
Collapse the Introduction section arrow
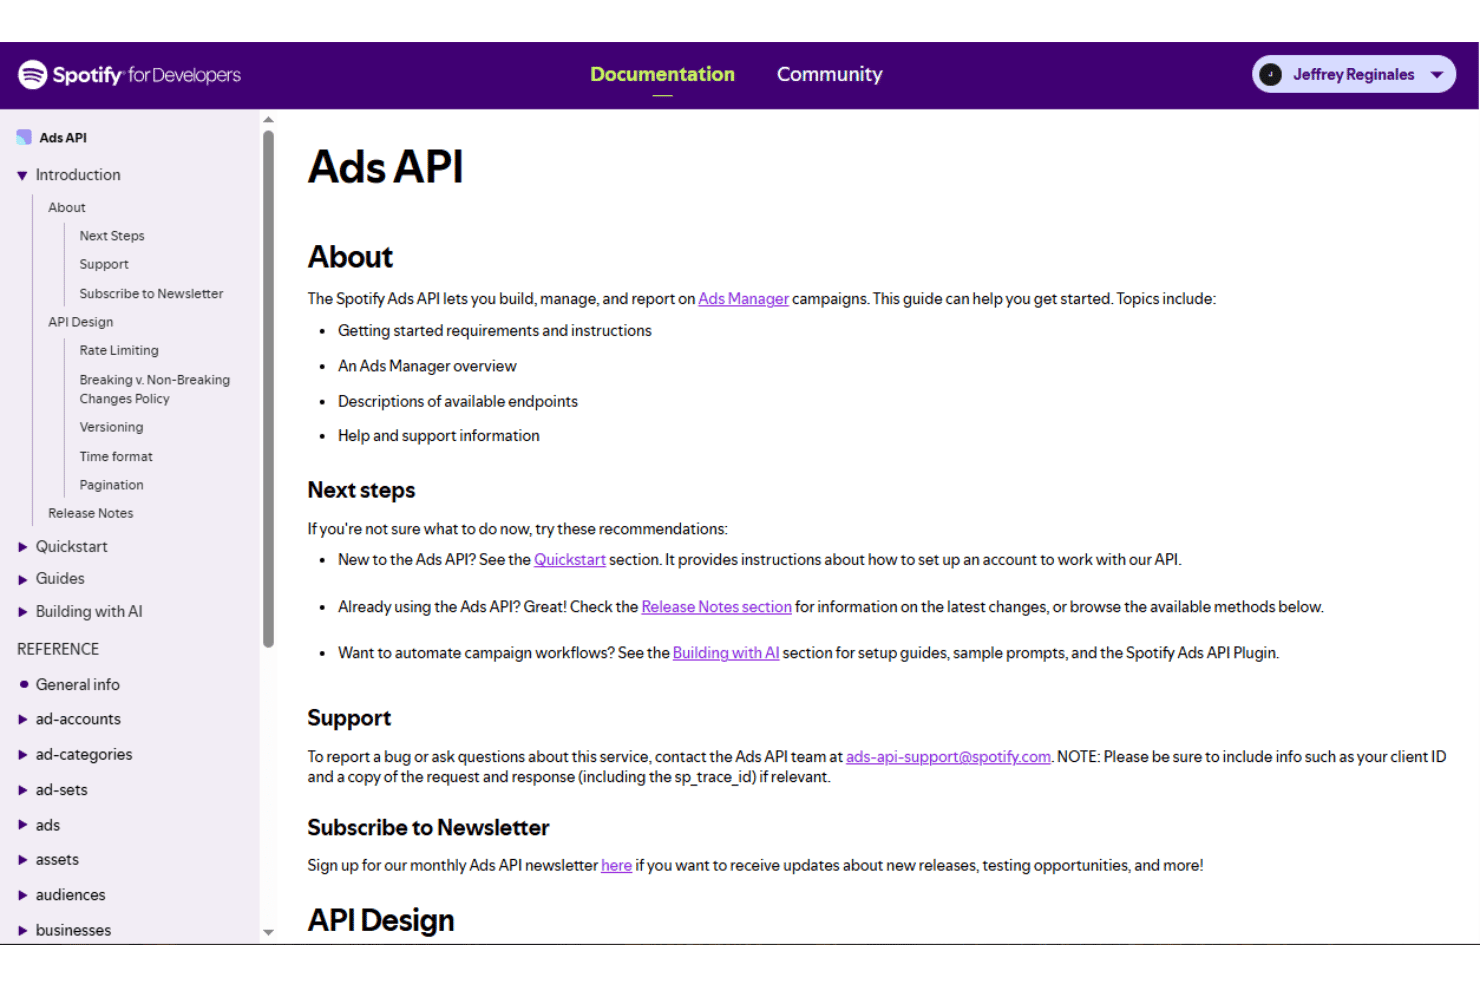click(x=22, y=176)
